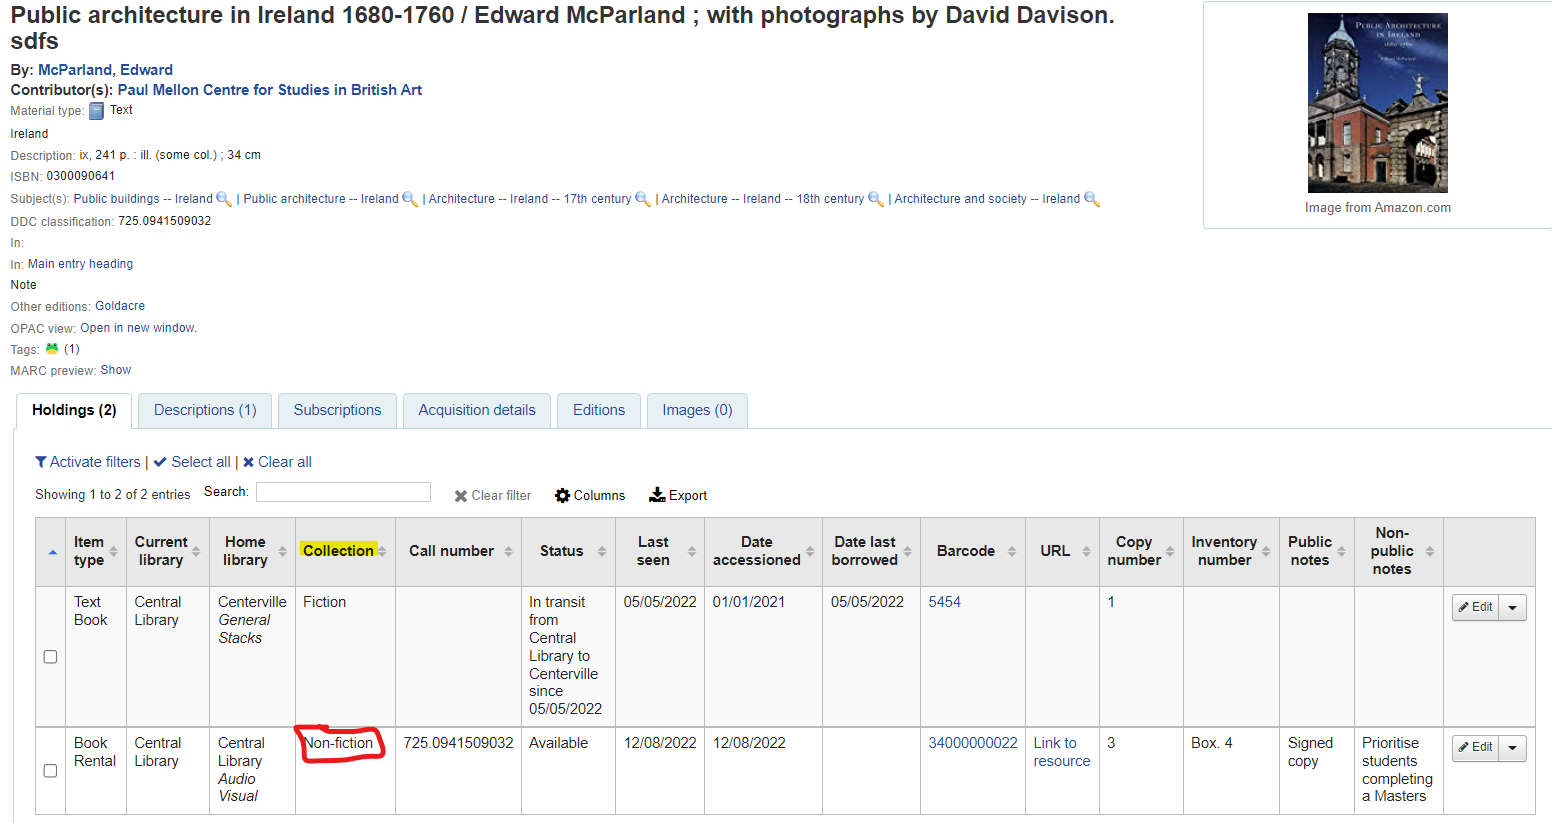This screenshot has width=1552, height=823.
Task: Click the Columns gear icon
Action: click(x=562, y=495)
